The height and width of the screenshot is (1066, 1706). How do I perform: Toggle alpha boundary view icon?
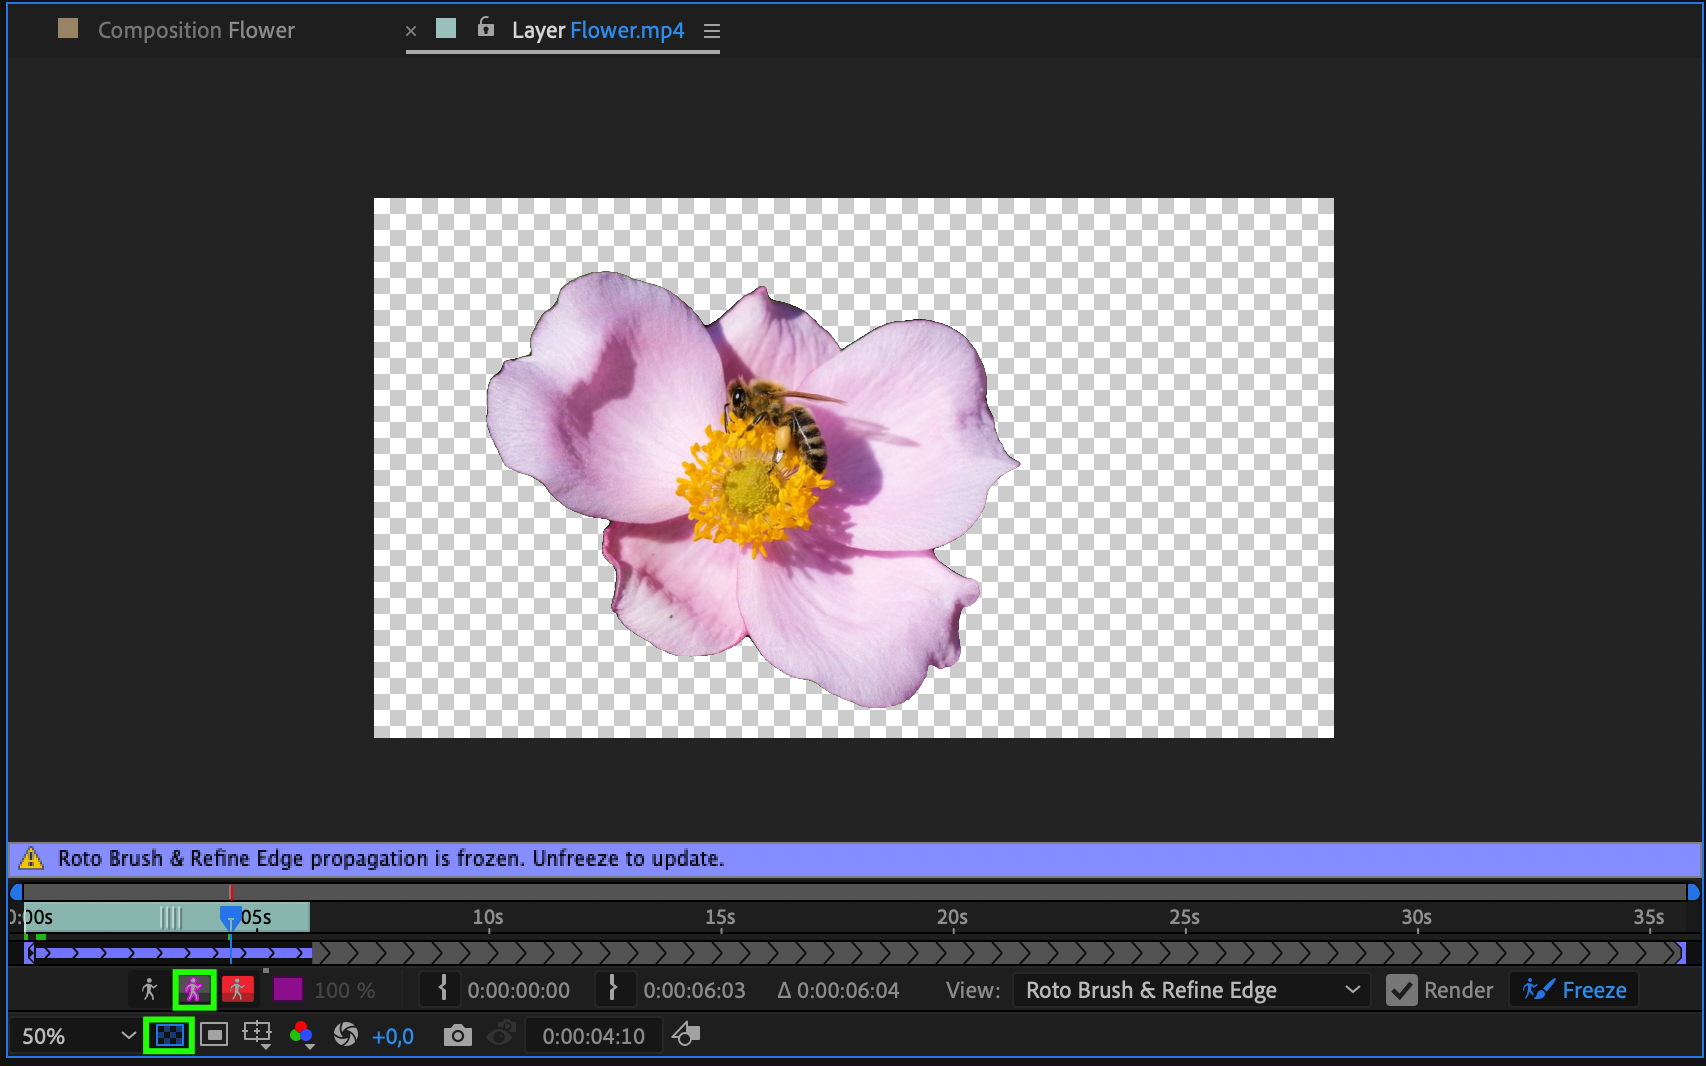tap(194, 990)
